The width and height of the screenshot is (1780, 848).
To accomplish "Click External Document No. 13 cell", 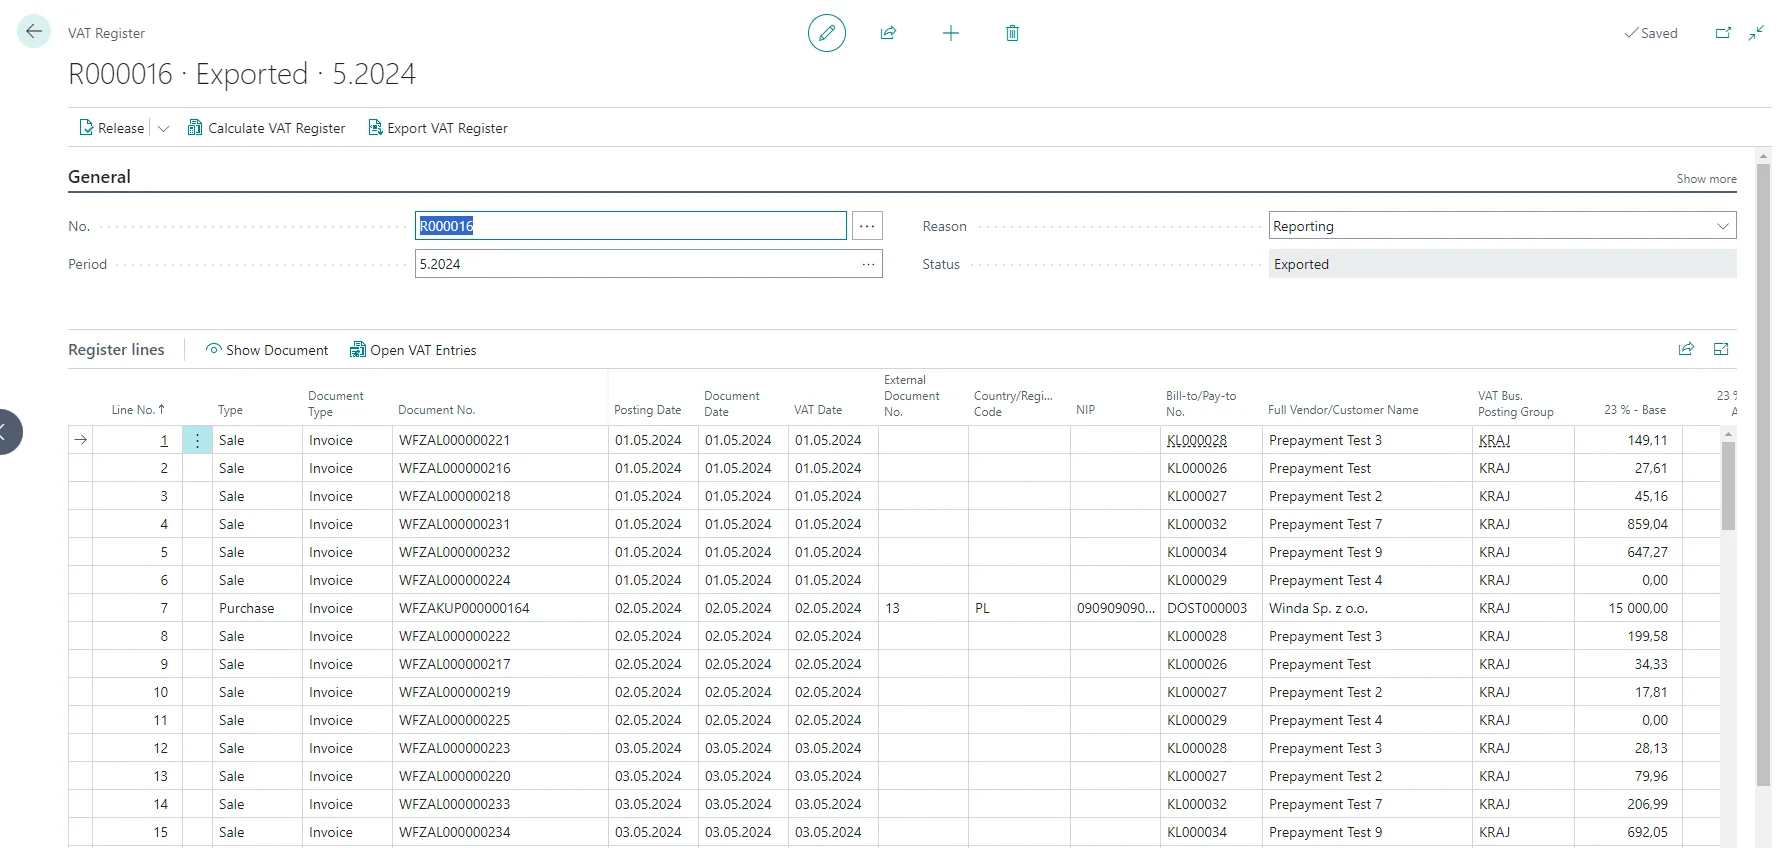I will 892,608.
